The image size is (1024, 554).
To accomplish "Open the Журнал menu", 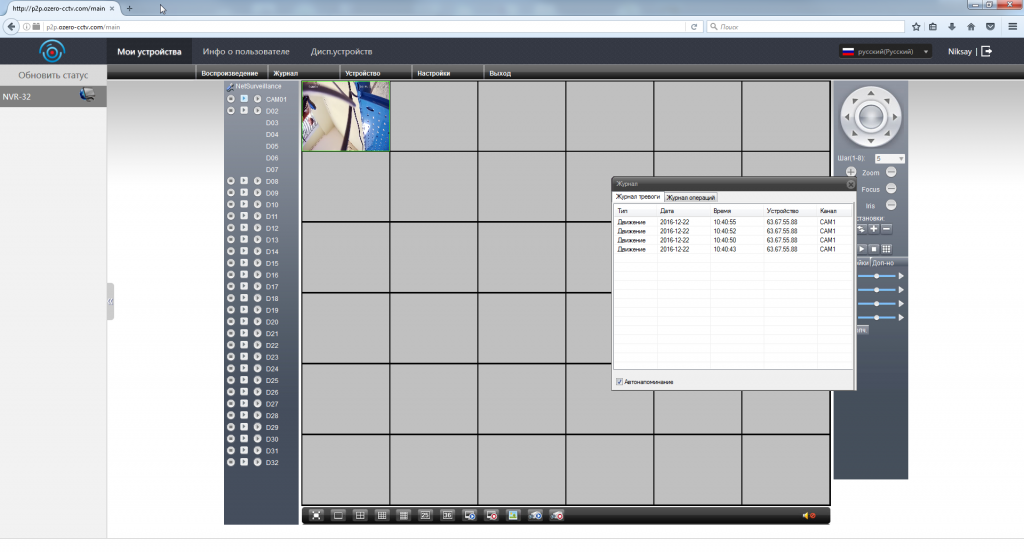I will tap(285, 73).
